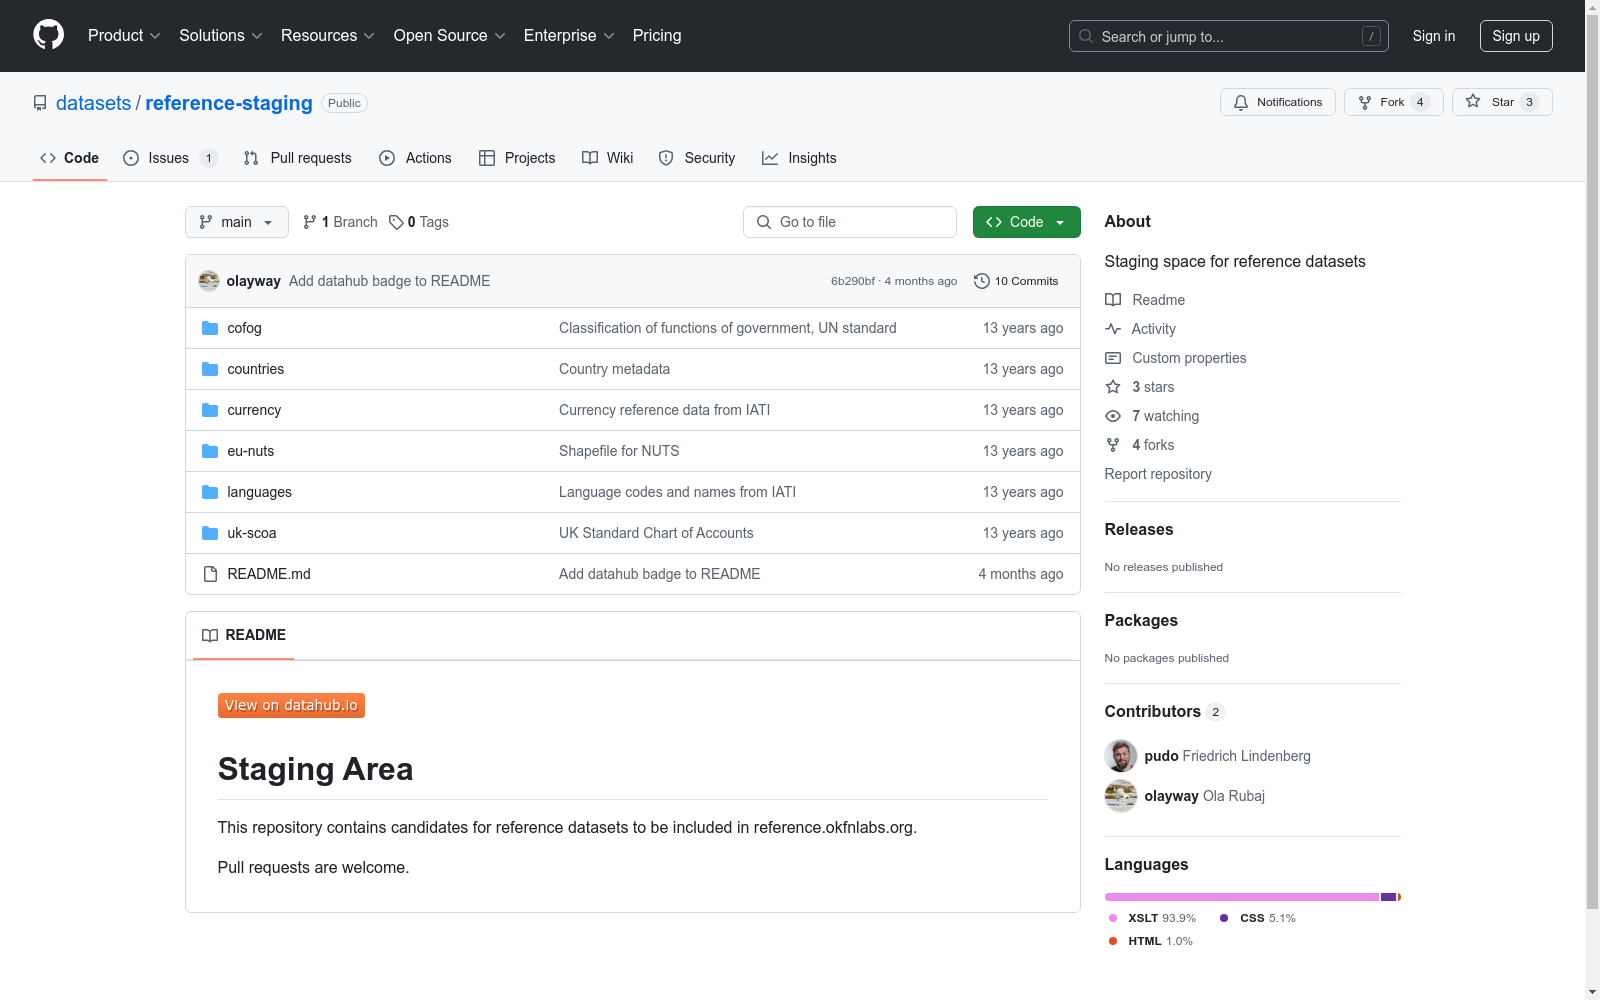The image size is (1600, 1000).
Task: Click the Sign in link
Action: pyautogui.click(x=1434, y=36)
